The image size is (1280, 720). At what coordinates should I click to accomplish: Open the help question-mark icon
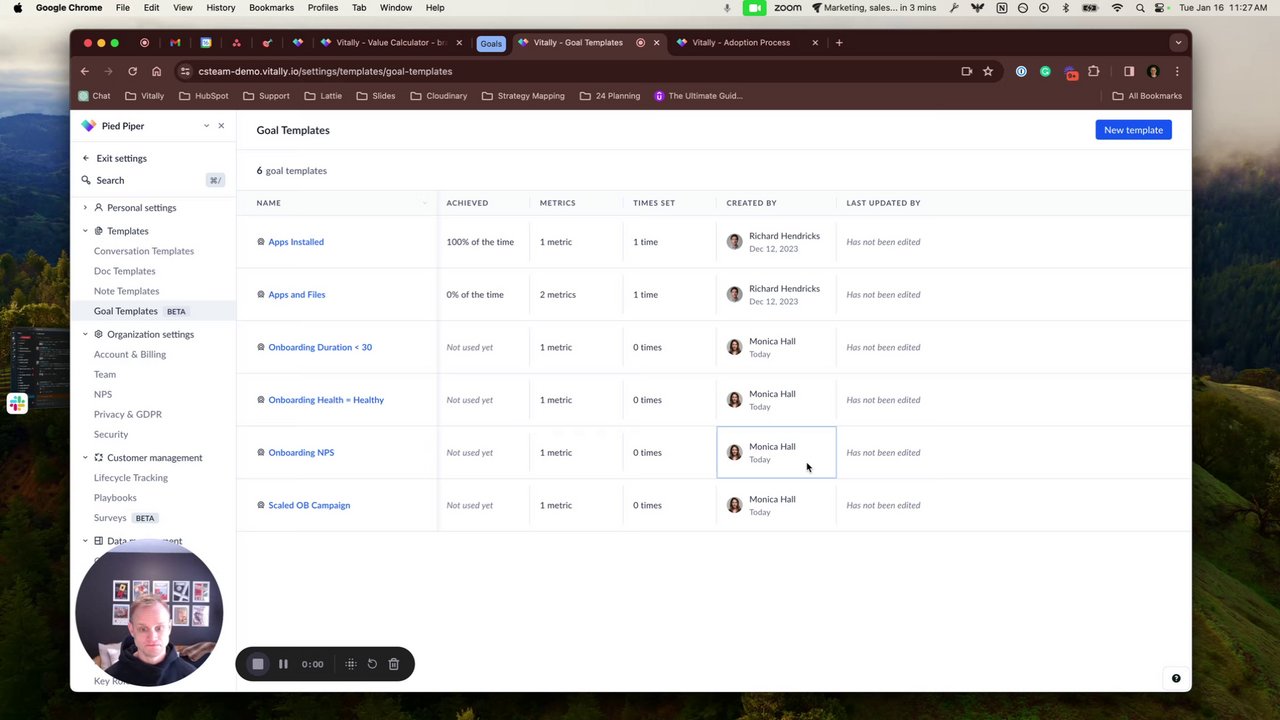pos(1176,678)
